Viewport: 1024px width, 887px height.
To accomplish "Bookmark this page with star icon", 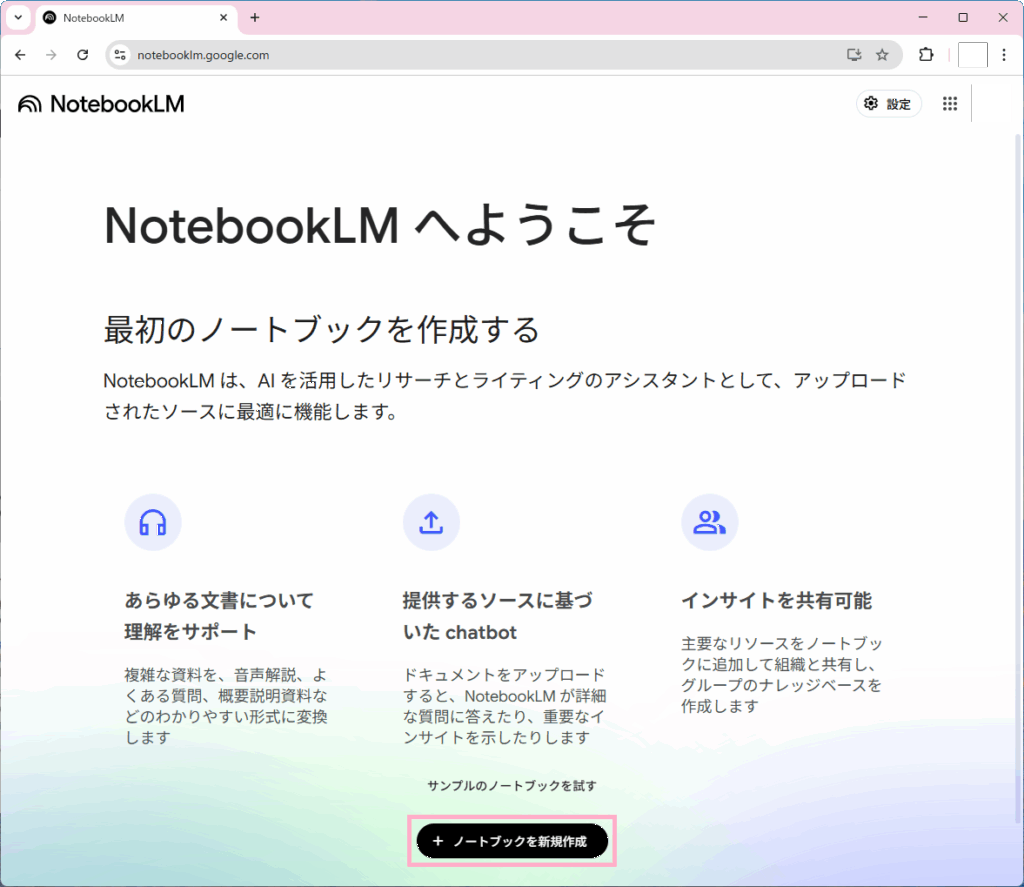I will coord(882,55).
